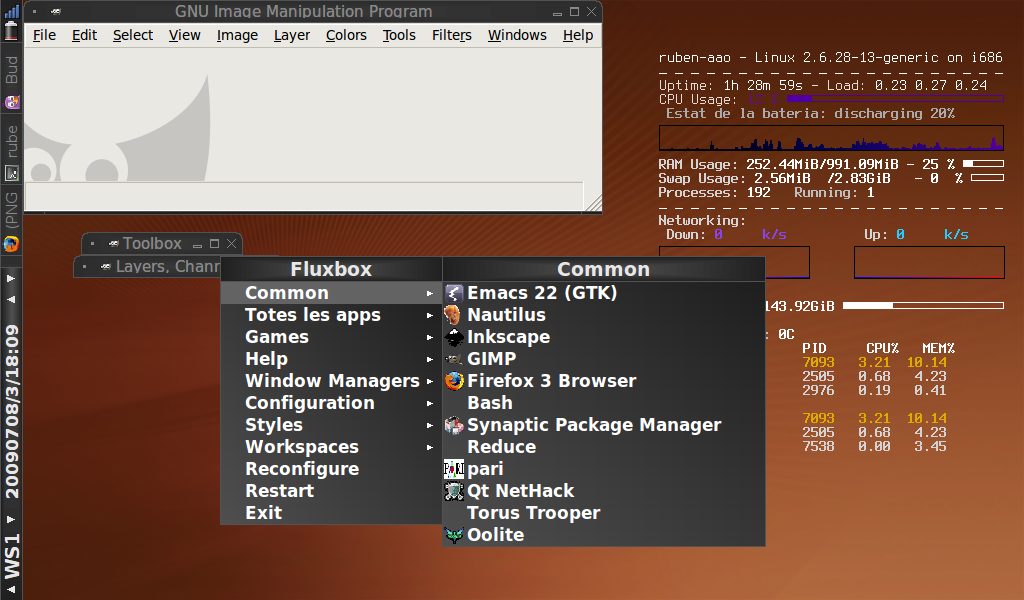Viewport: 1024px width, 600px height.
Task: Start Oolite from the Common menu
Action: [x=603, y=535]
